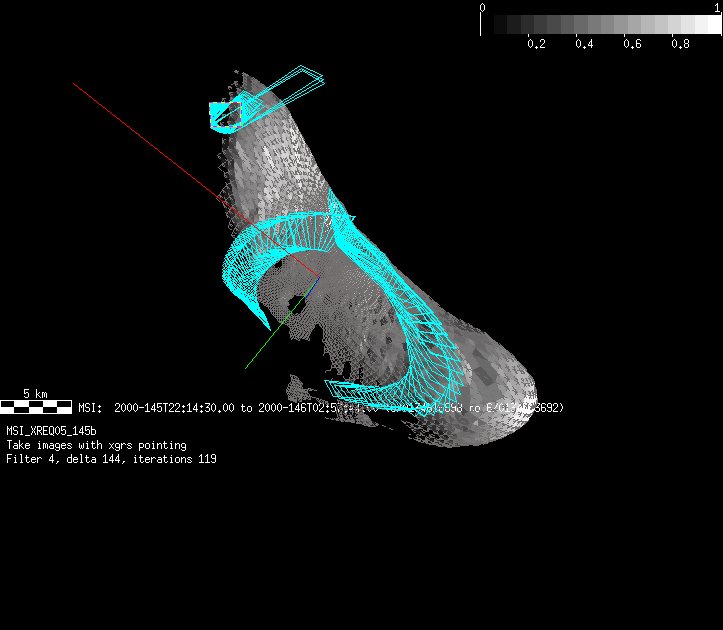Viewport: 723px width, 630px height.
Task: Select the red axis line
Action: [196, 180]
